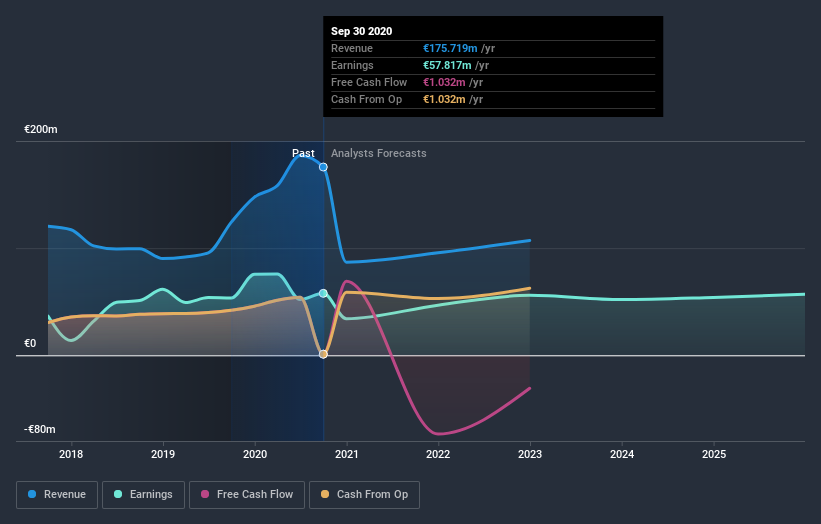Screen dimensions: 821x524
Task: Click the 2023 x-axis label
Action: (x=530, y=454)
